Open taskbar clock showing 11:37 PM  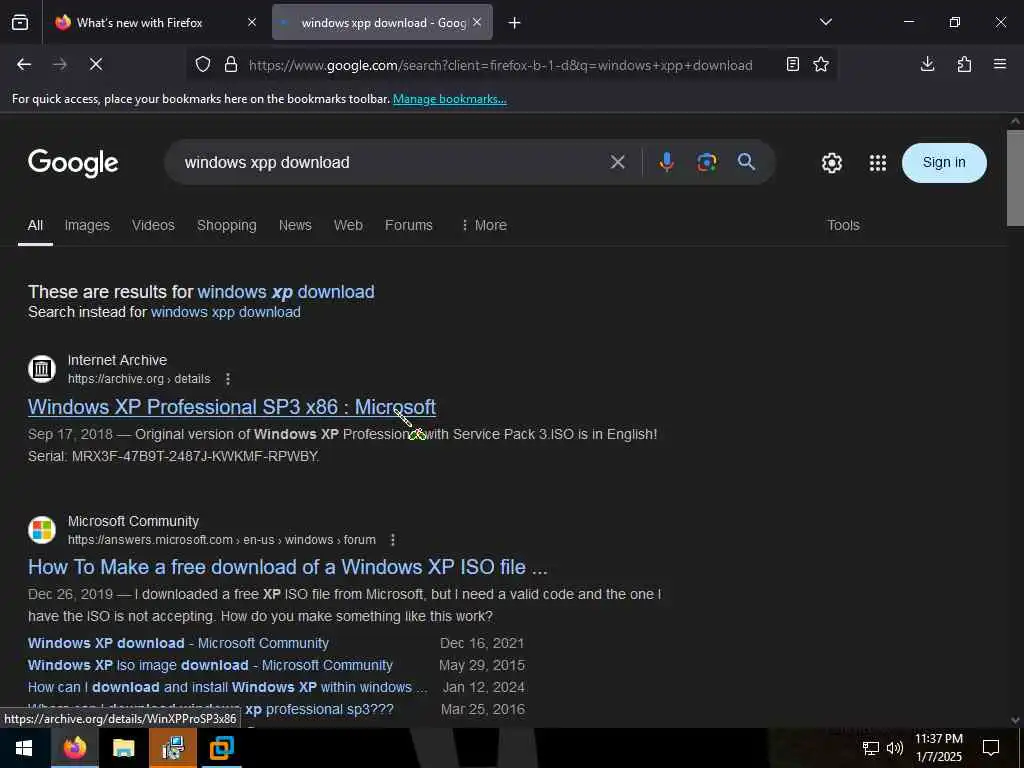938,748
